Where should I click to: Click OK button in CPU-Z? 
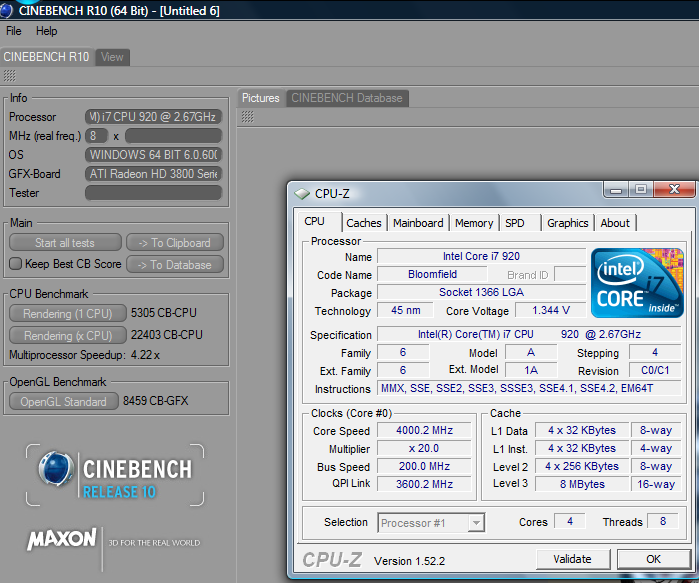pos(654,559)
